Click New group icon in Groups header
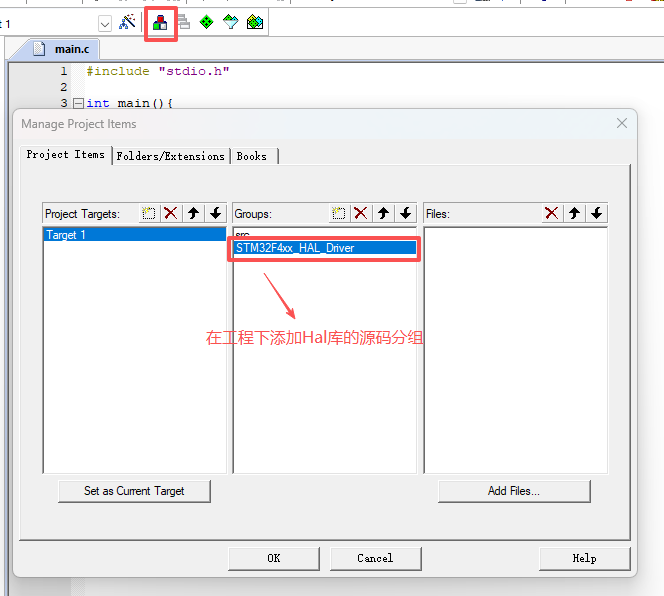664x596 pixels. 339,213
